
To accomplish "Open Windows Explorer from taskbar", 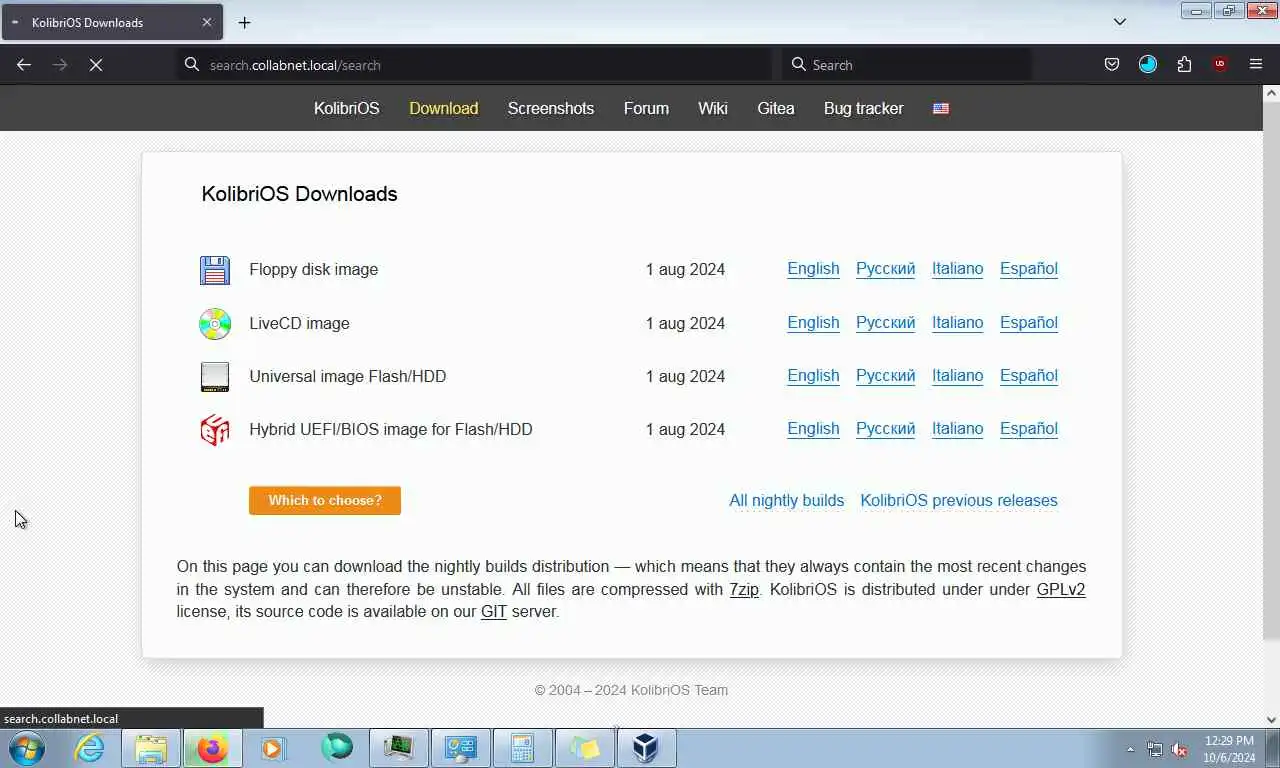I will point(151,748).
